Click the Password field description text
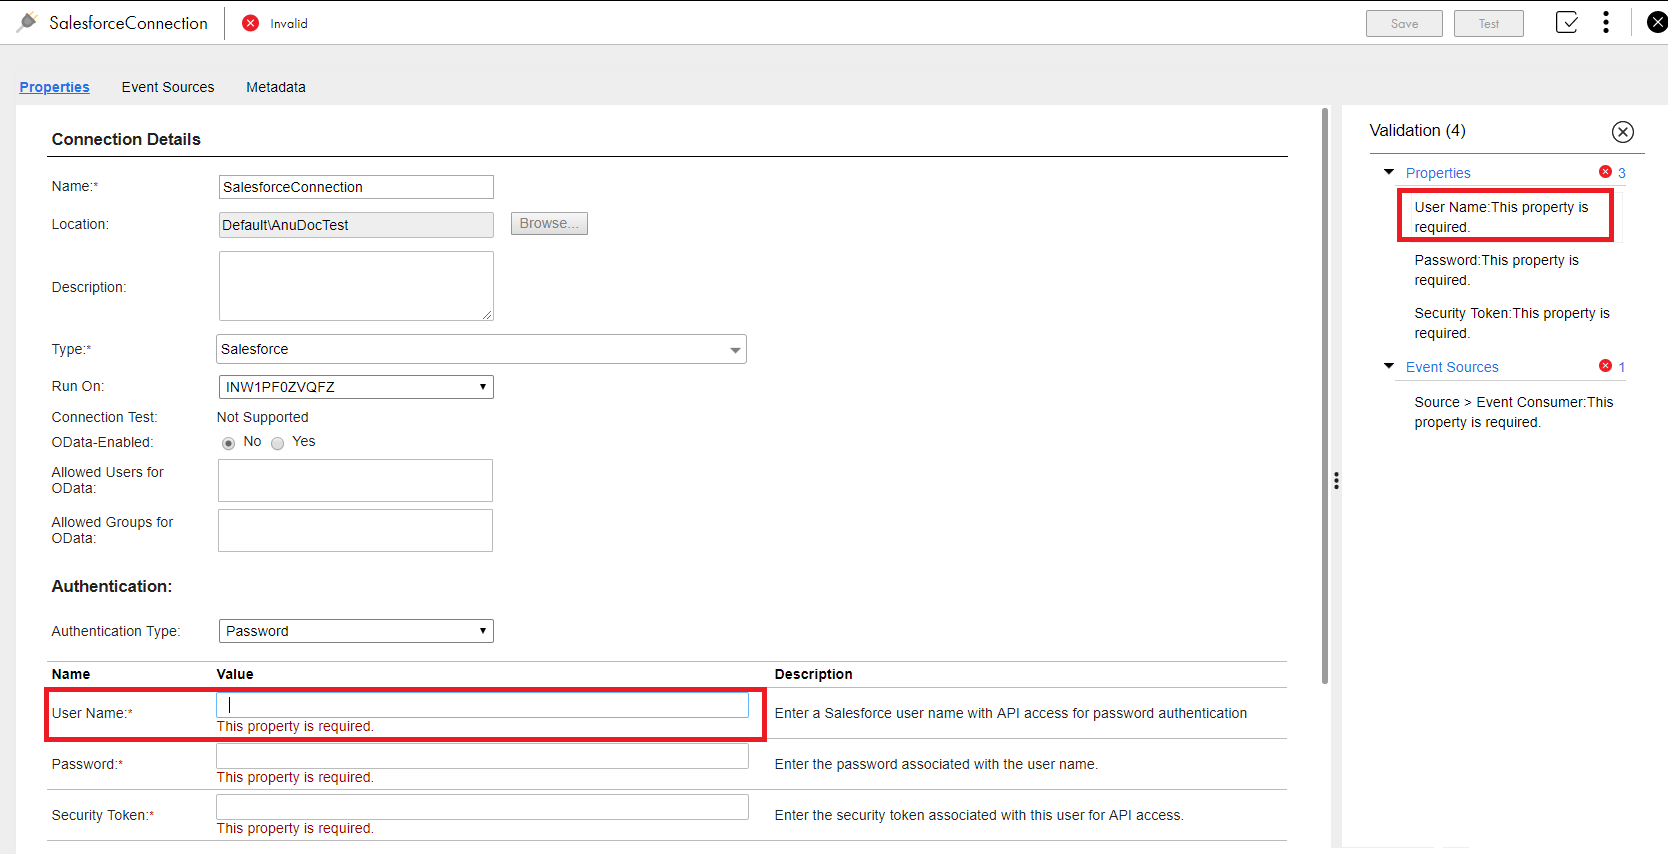Image resolution: width=1668 pixels, height=854 pixels. pos(936,764)
